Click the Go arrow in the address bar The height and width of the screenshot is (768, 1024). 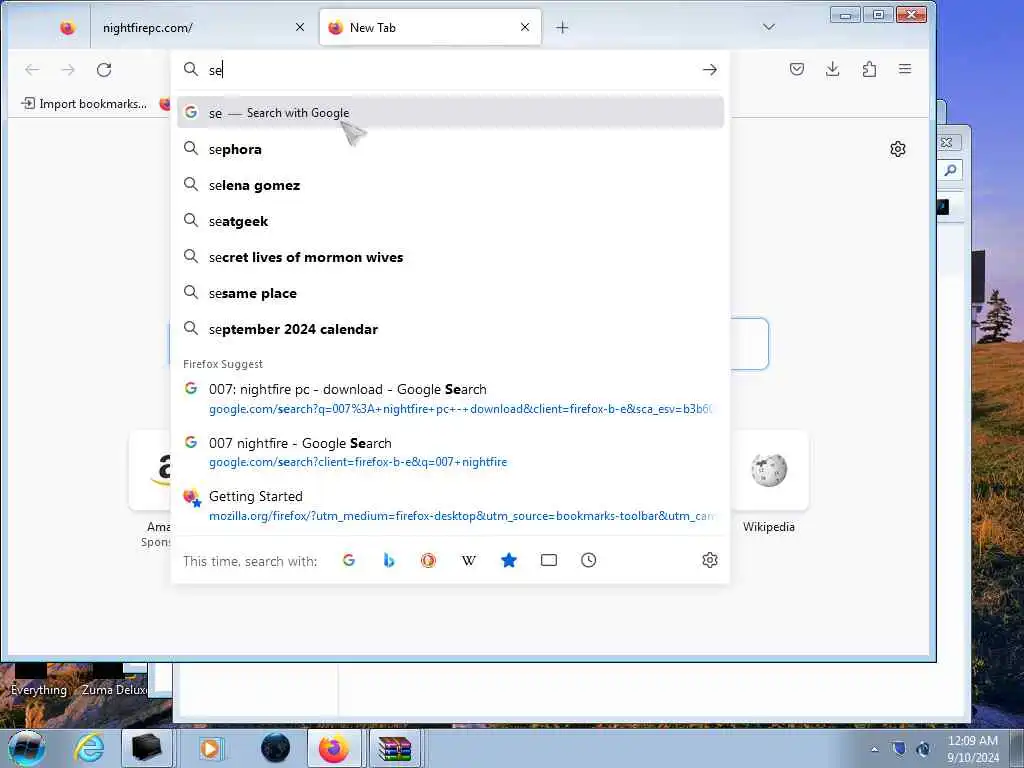click(x=710, y=70)
